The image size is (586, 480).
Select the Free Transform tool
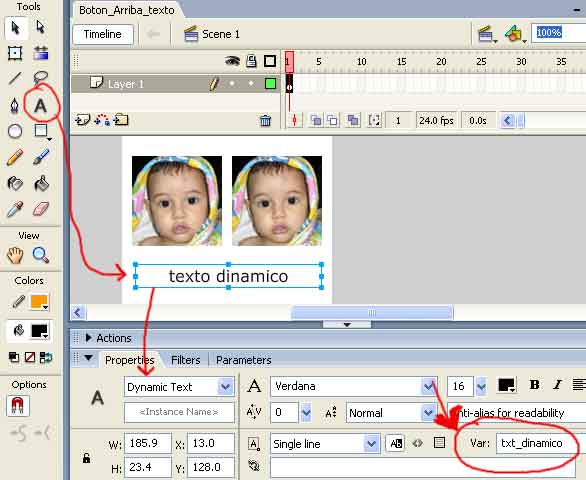click(15, 53)
